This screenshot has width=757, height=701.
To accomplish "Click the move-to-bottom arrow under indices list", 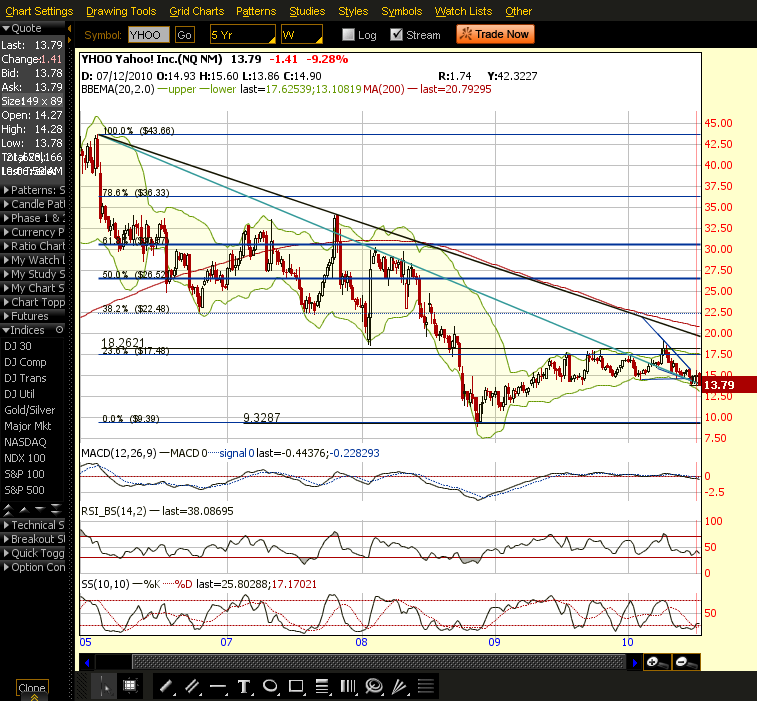I will tap(56, 509).
